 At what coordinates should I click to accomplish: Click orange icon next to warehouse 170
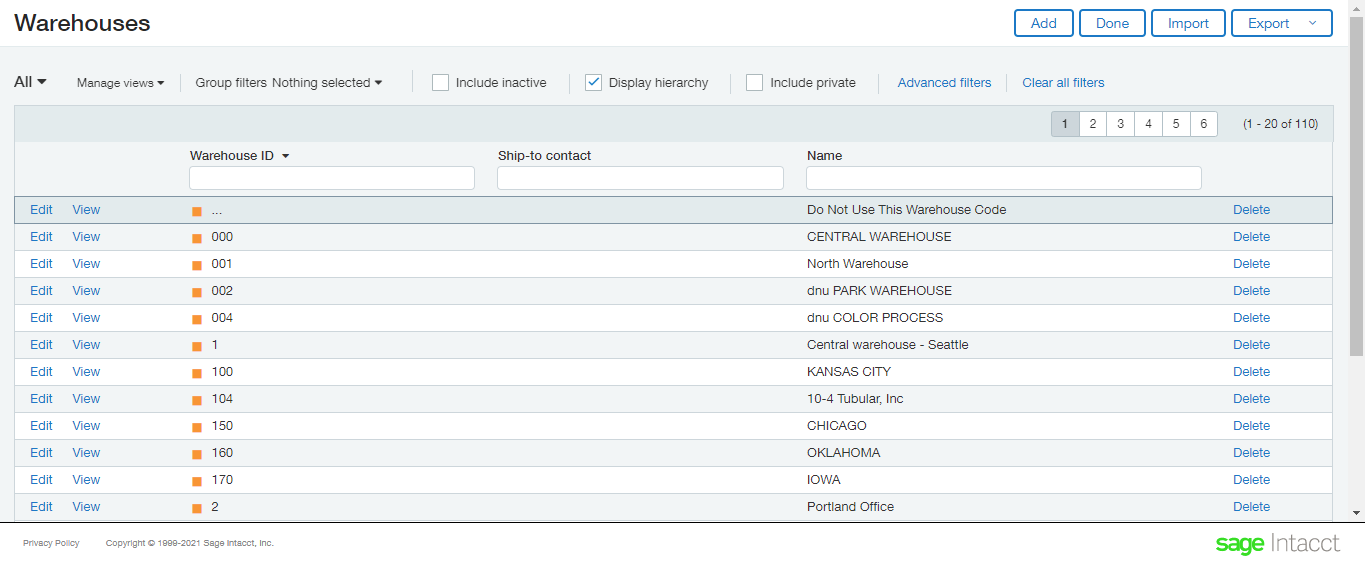[197, 481]
